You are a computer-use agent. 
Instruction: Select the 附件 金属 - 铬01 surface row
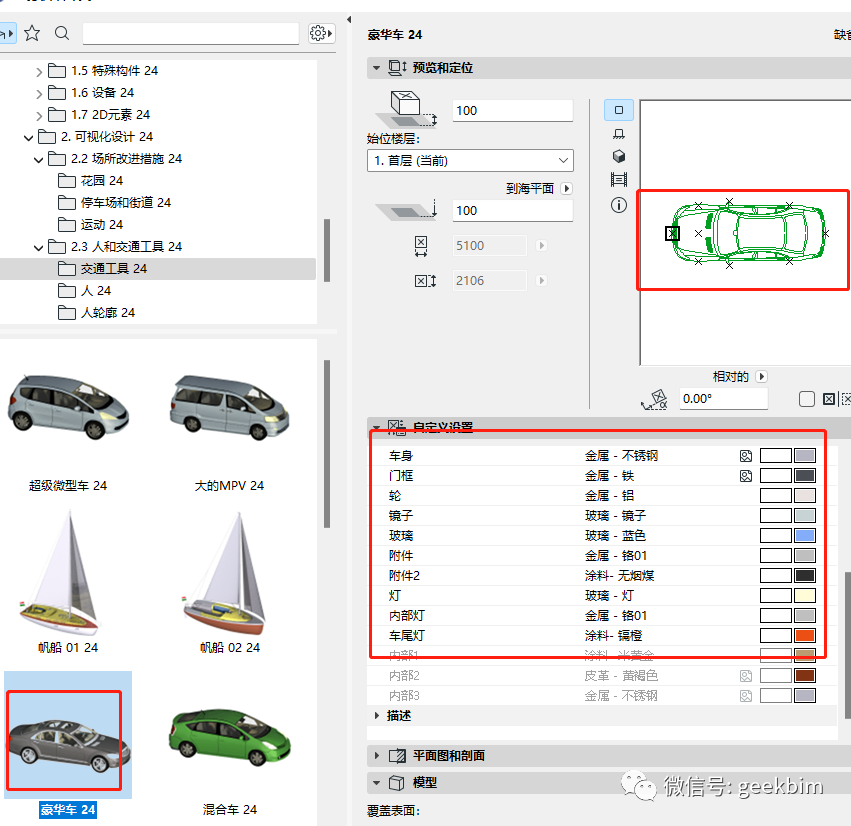[x=601, y=556]
